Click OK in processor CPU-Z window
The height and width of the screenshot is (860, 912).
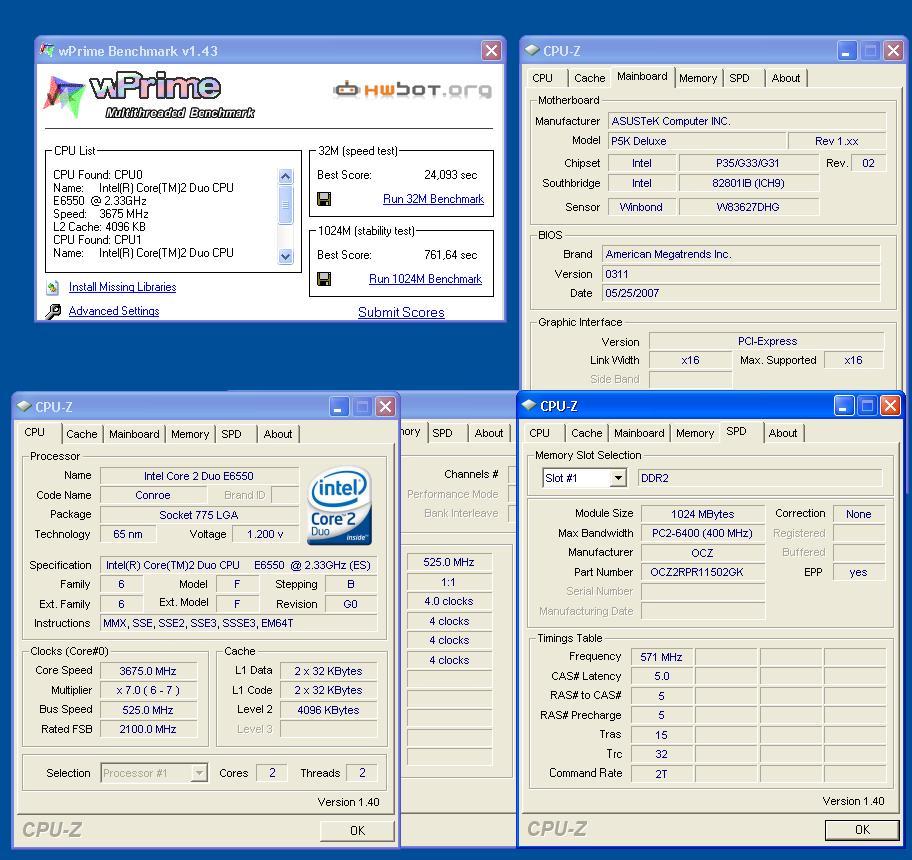(x=357, y=830)
